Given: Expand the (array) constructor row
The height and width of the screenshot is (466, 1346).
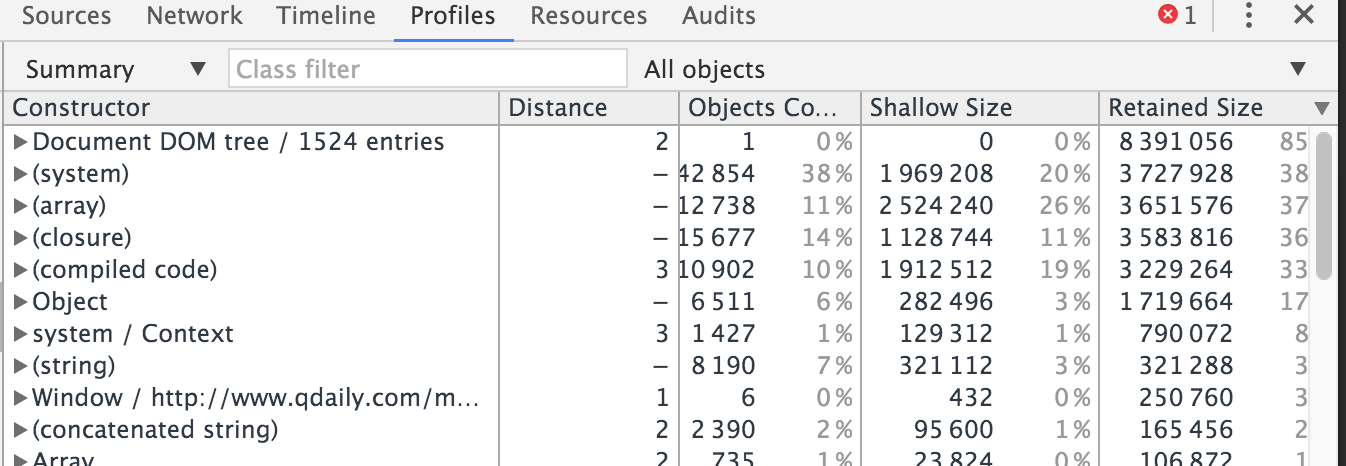Looking at the screenshot, I should pyautogui.click(x=20, y=206).
